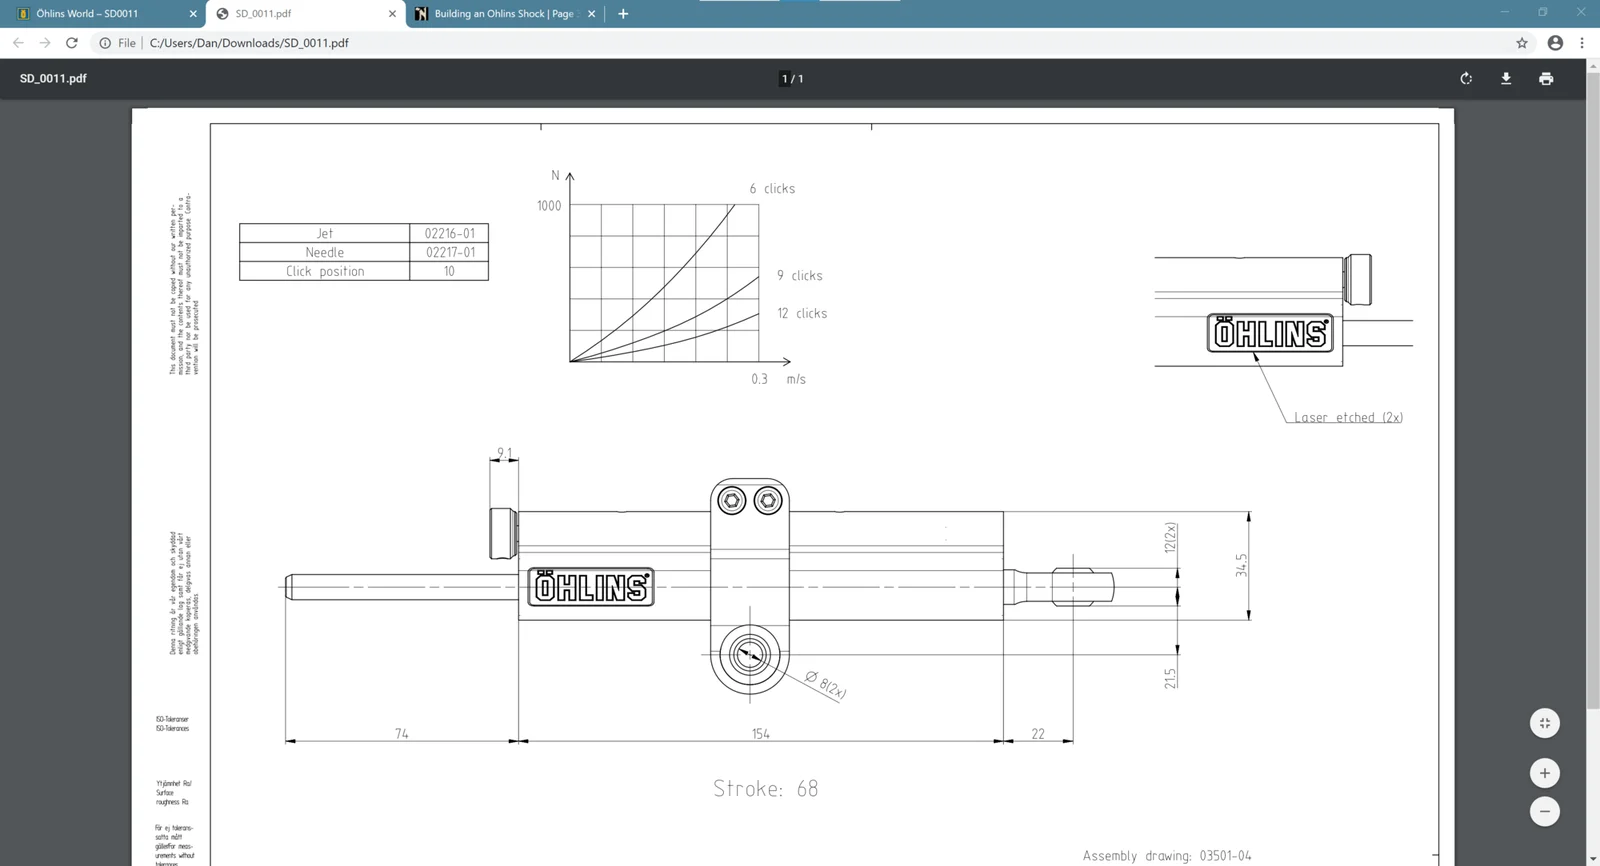Download the SD_0011.pdf file
The height and width of the screenshot is (866, 1600).
point(1506,78)
